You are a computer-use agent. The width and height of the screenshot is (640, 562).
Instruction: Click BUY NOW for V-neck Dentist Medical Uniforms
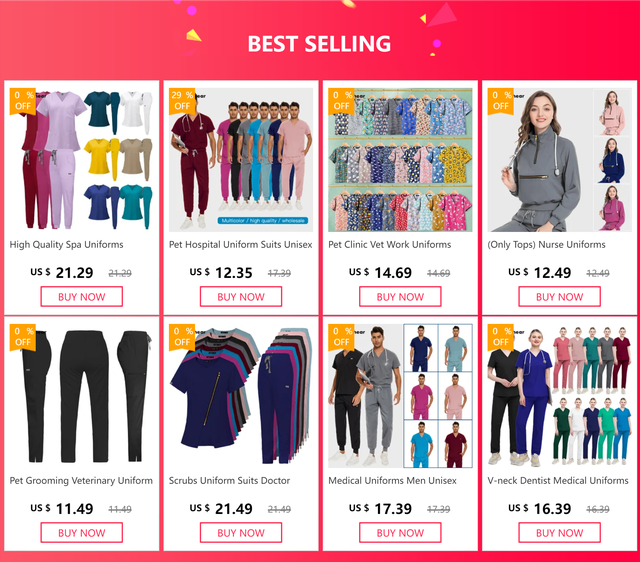coord(560,533)
